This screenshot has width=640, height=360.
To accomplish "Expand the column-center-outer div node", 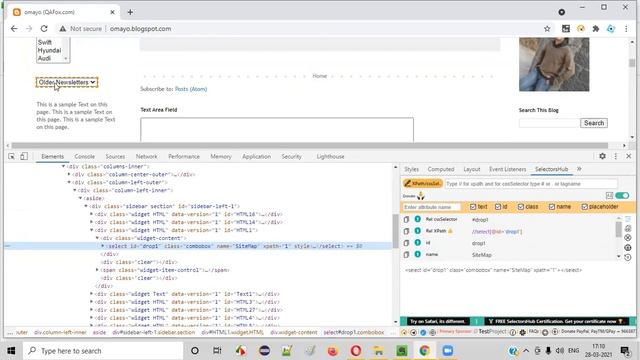I will (69, 174).
